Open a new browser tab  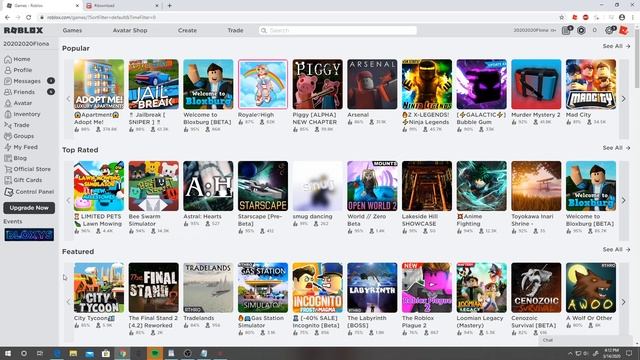pyautogui.click(x=169, y=6)
